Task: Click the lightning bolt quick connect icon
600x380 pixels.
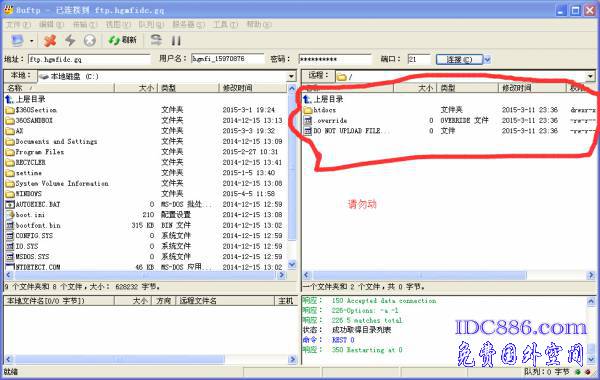Action: pyautogui.click(x=70, y=40)
